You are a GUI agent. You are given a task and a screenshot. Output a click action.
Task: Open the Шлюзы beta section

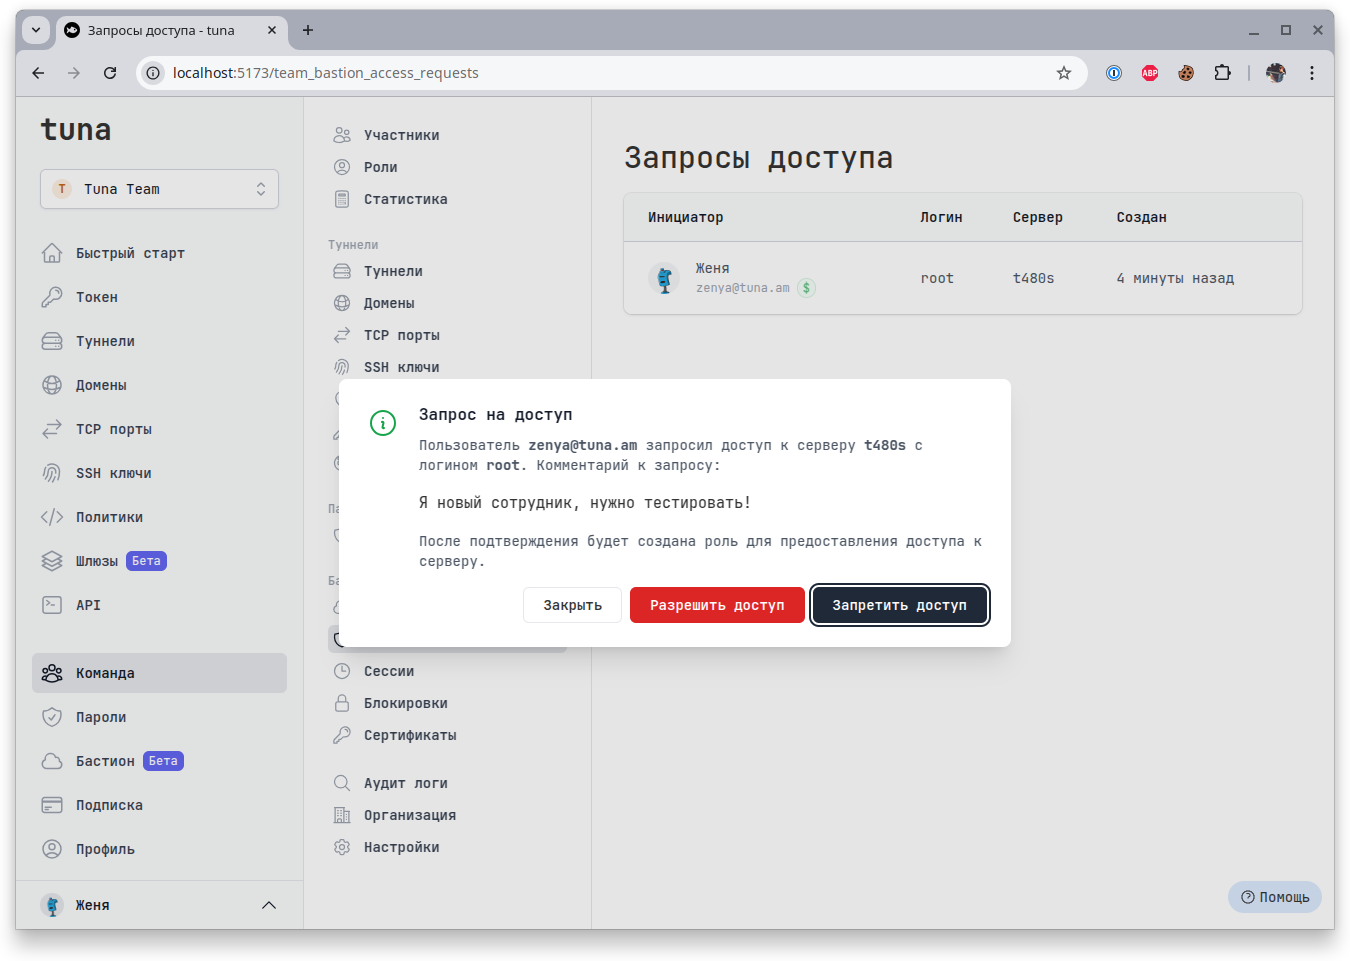click(x=100, y=560)
